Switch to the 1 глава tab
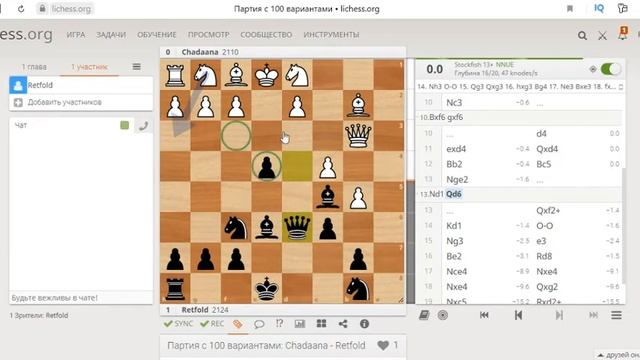 [34, 67]
